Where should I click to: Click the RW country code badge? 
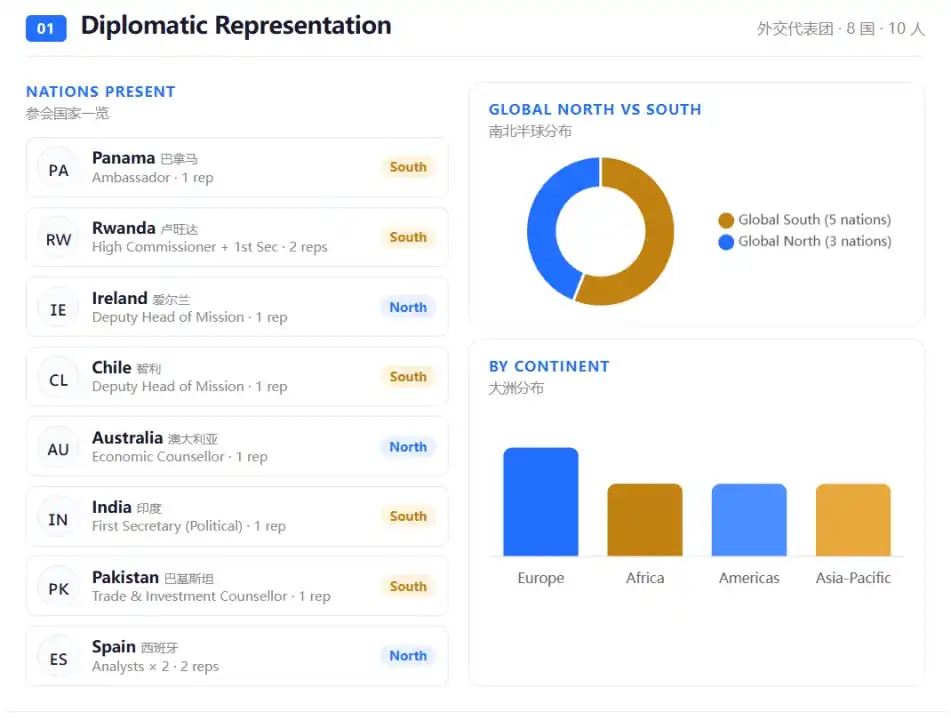tap(58, 240)
